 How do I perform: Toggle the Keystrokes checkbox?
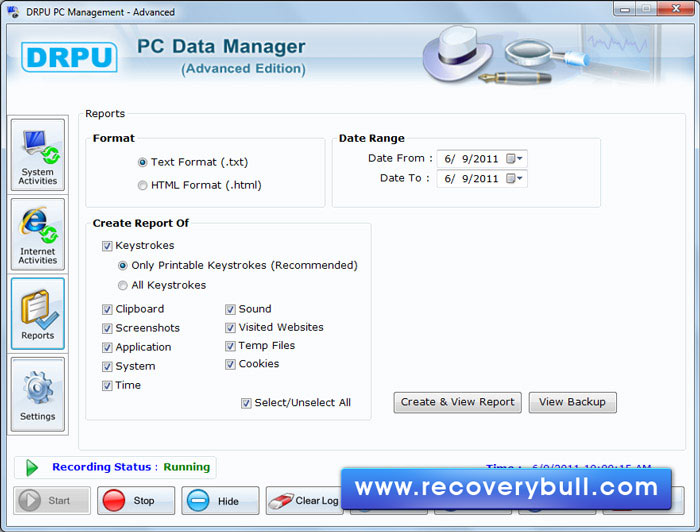click(107, 246)
